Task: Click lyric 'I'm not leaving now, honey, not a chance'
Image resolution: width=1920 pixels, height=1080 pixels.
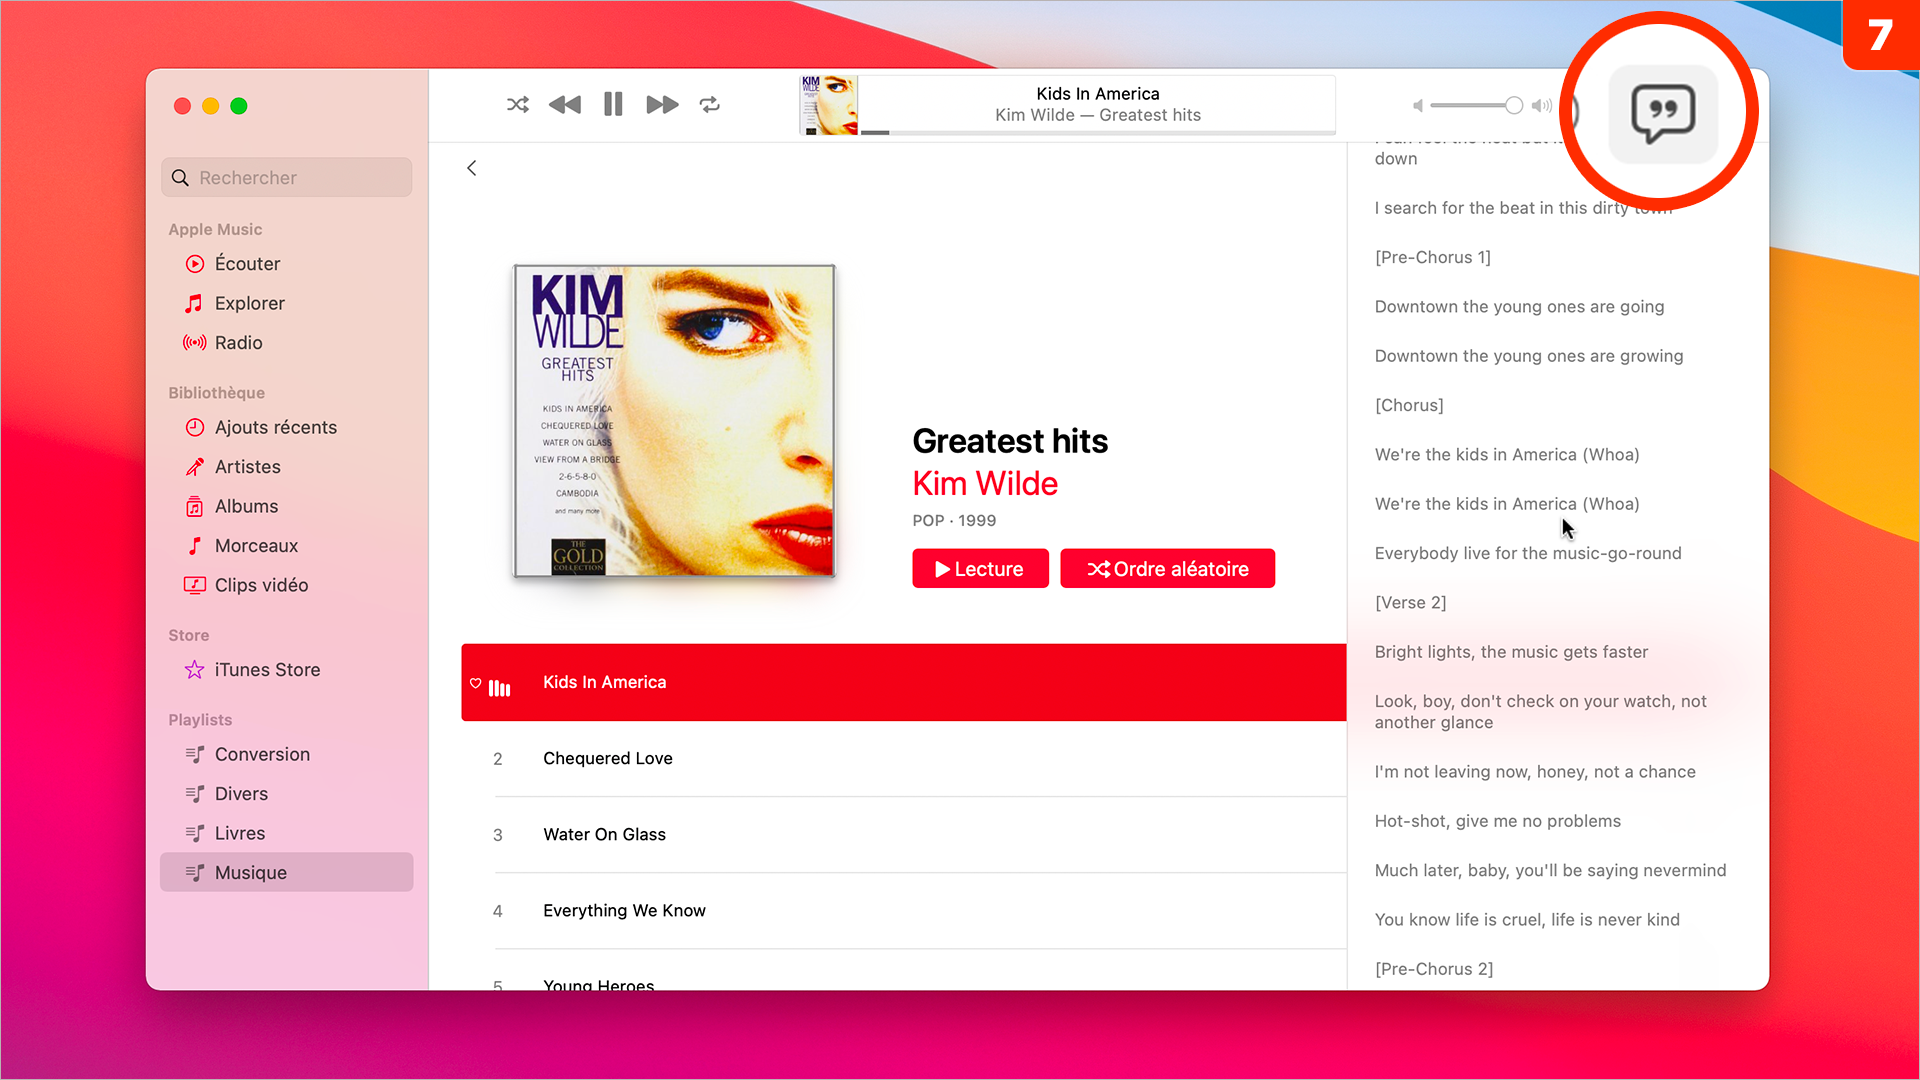Action: (1535, 772)
